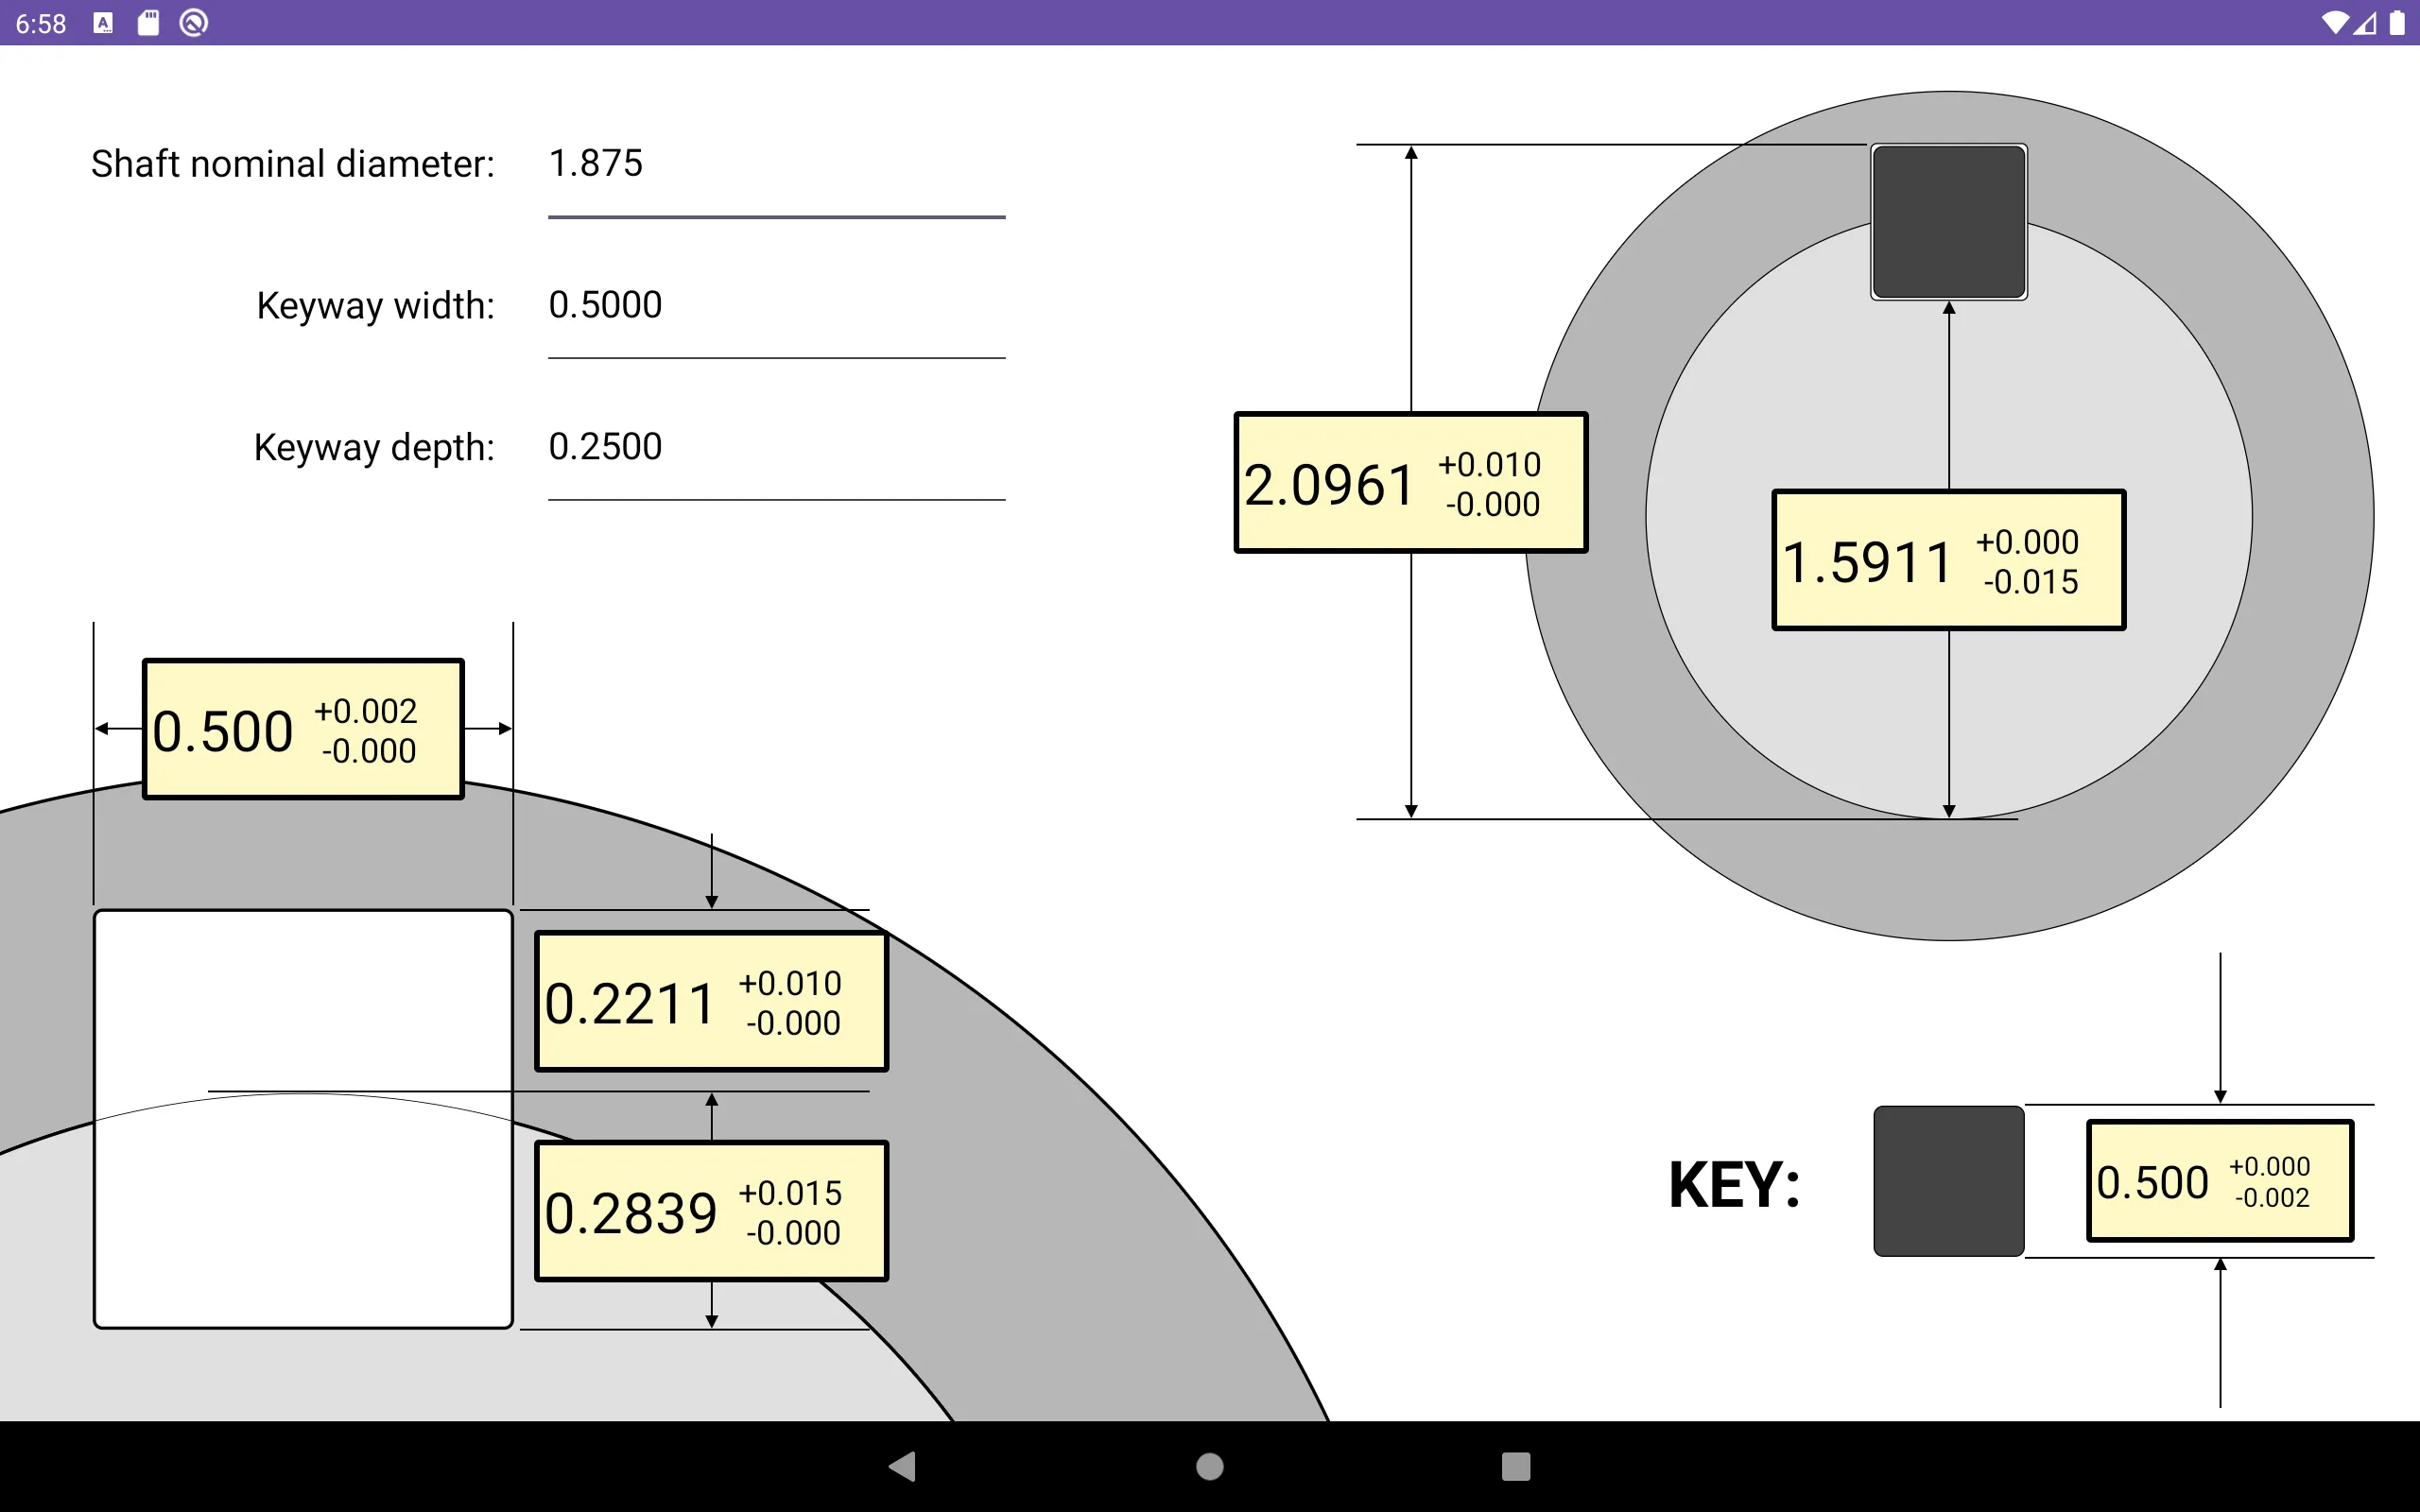This screenshot has height=1512, width=2420.
Task: Tap the Shaft nominal diameter field 1.875
Action: (776, 164)
